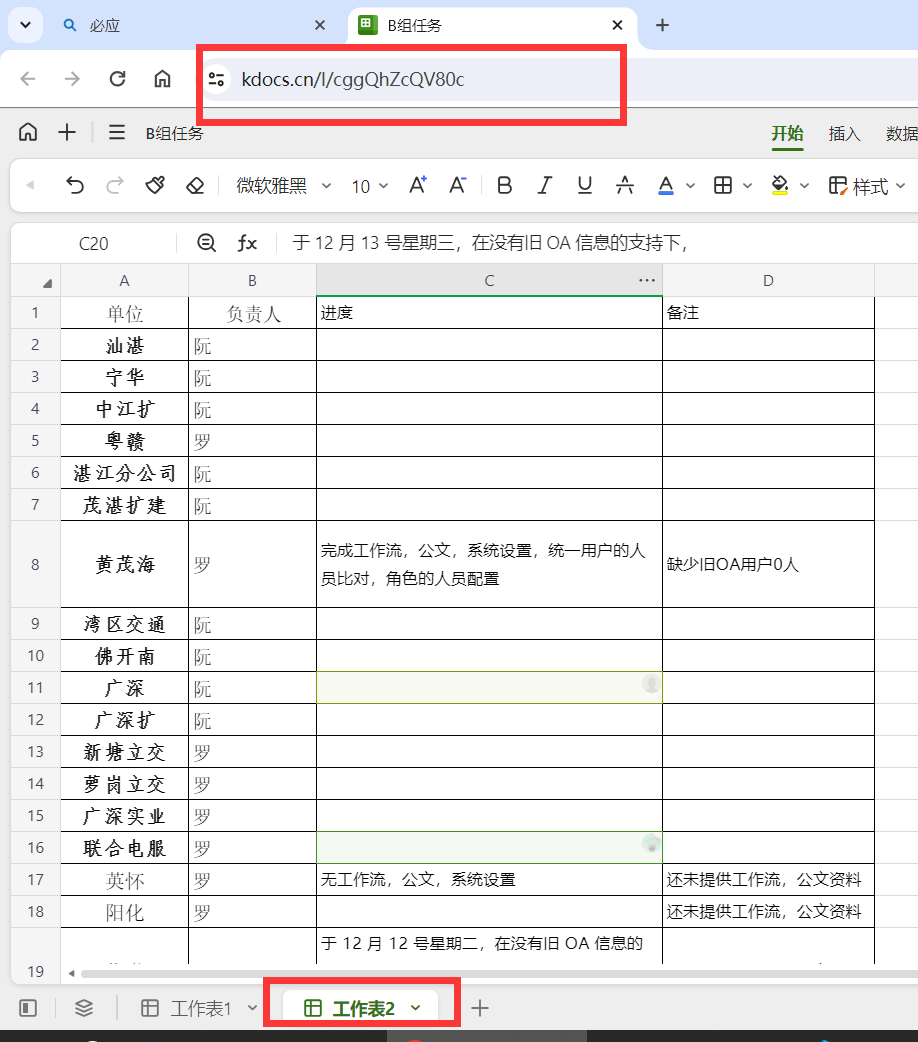Create new document with plus icon
The image size is (918, 1042).
coord(66,132)
